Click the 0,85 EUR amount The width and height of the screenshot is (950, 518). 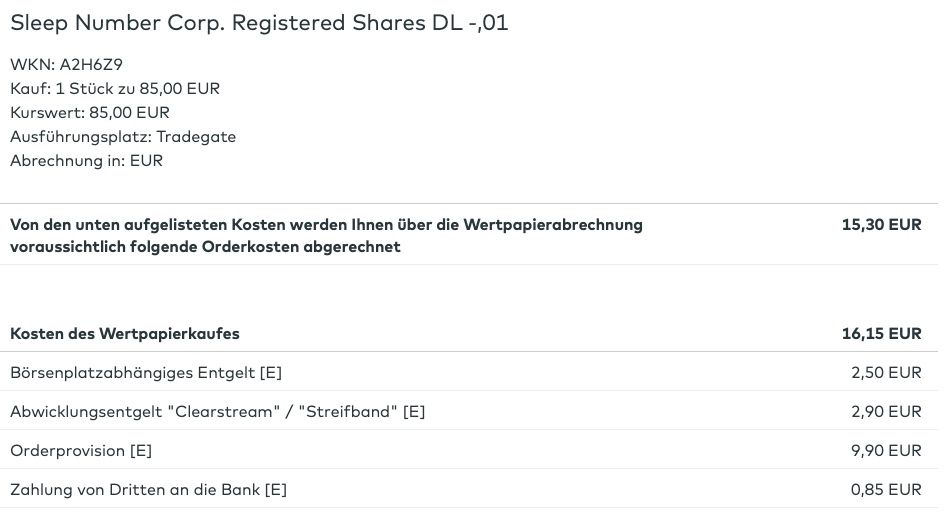[x=886, y=490]
